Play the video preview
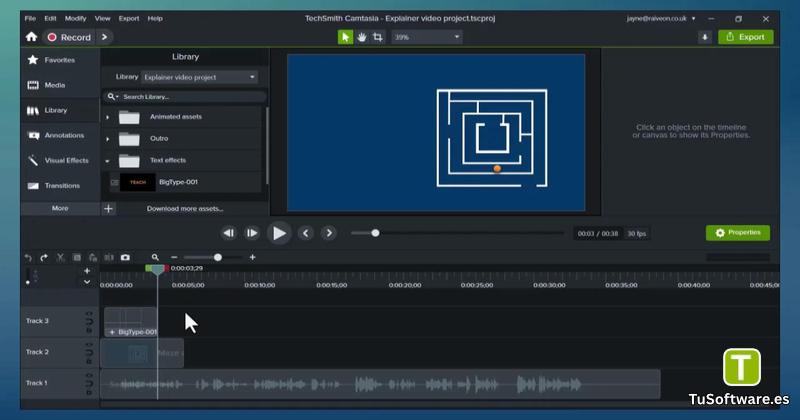The width and height of the screenshot is (800, 420). point(279,233)
